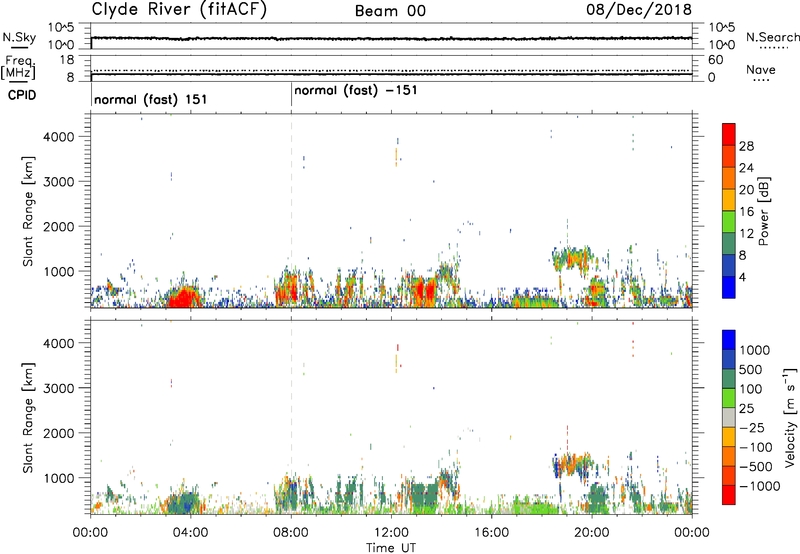Screen dimensions: 800x554
Task: Select the 'Freq. [MHz]' axis label
Action: [18, 67]
